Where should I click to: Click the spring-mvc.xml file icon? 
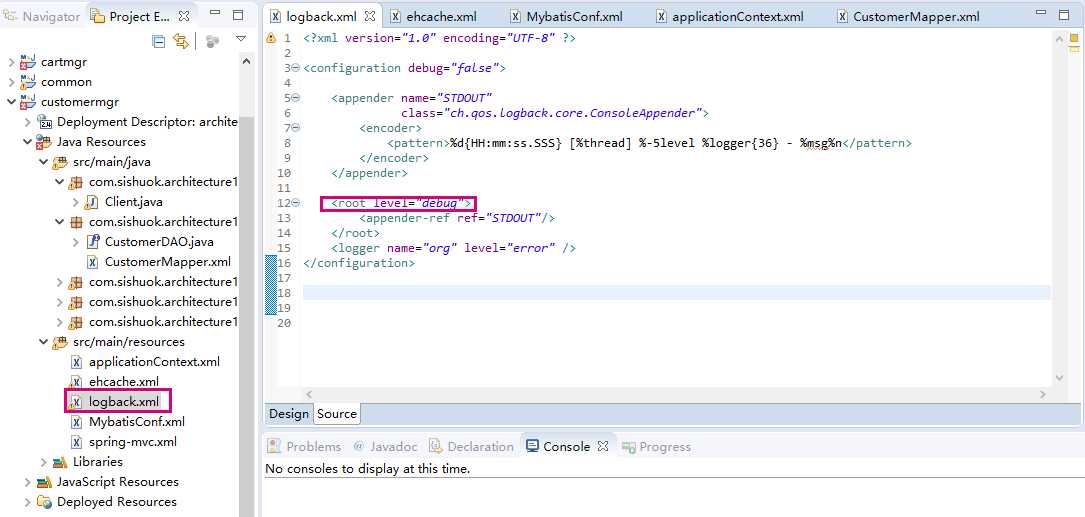[x=76, y=442]
